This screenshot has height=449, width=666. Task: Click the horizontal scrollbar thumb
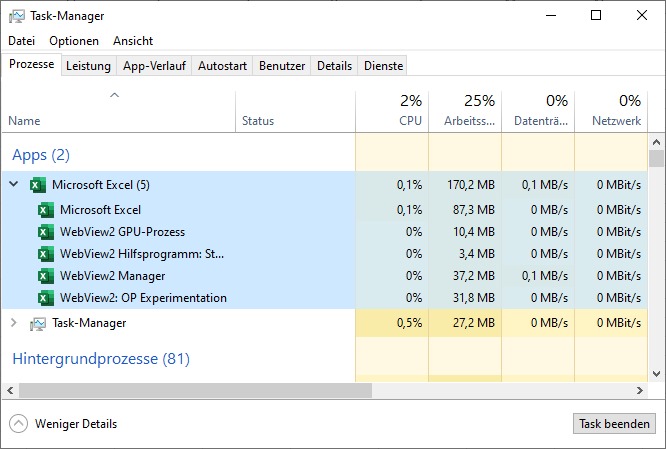tap(195, 390)
